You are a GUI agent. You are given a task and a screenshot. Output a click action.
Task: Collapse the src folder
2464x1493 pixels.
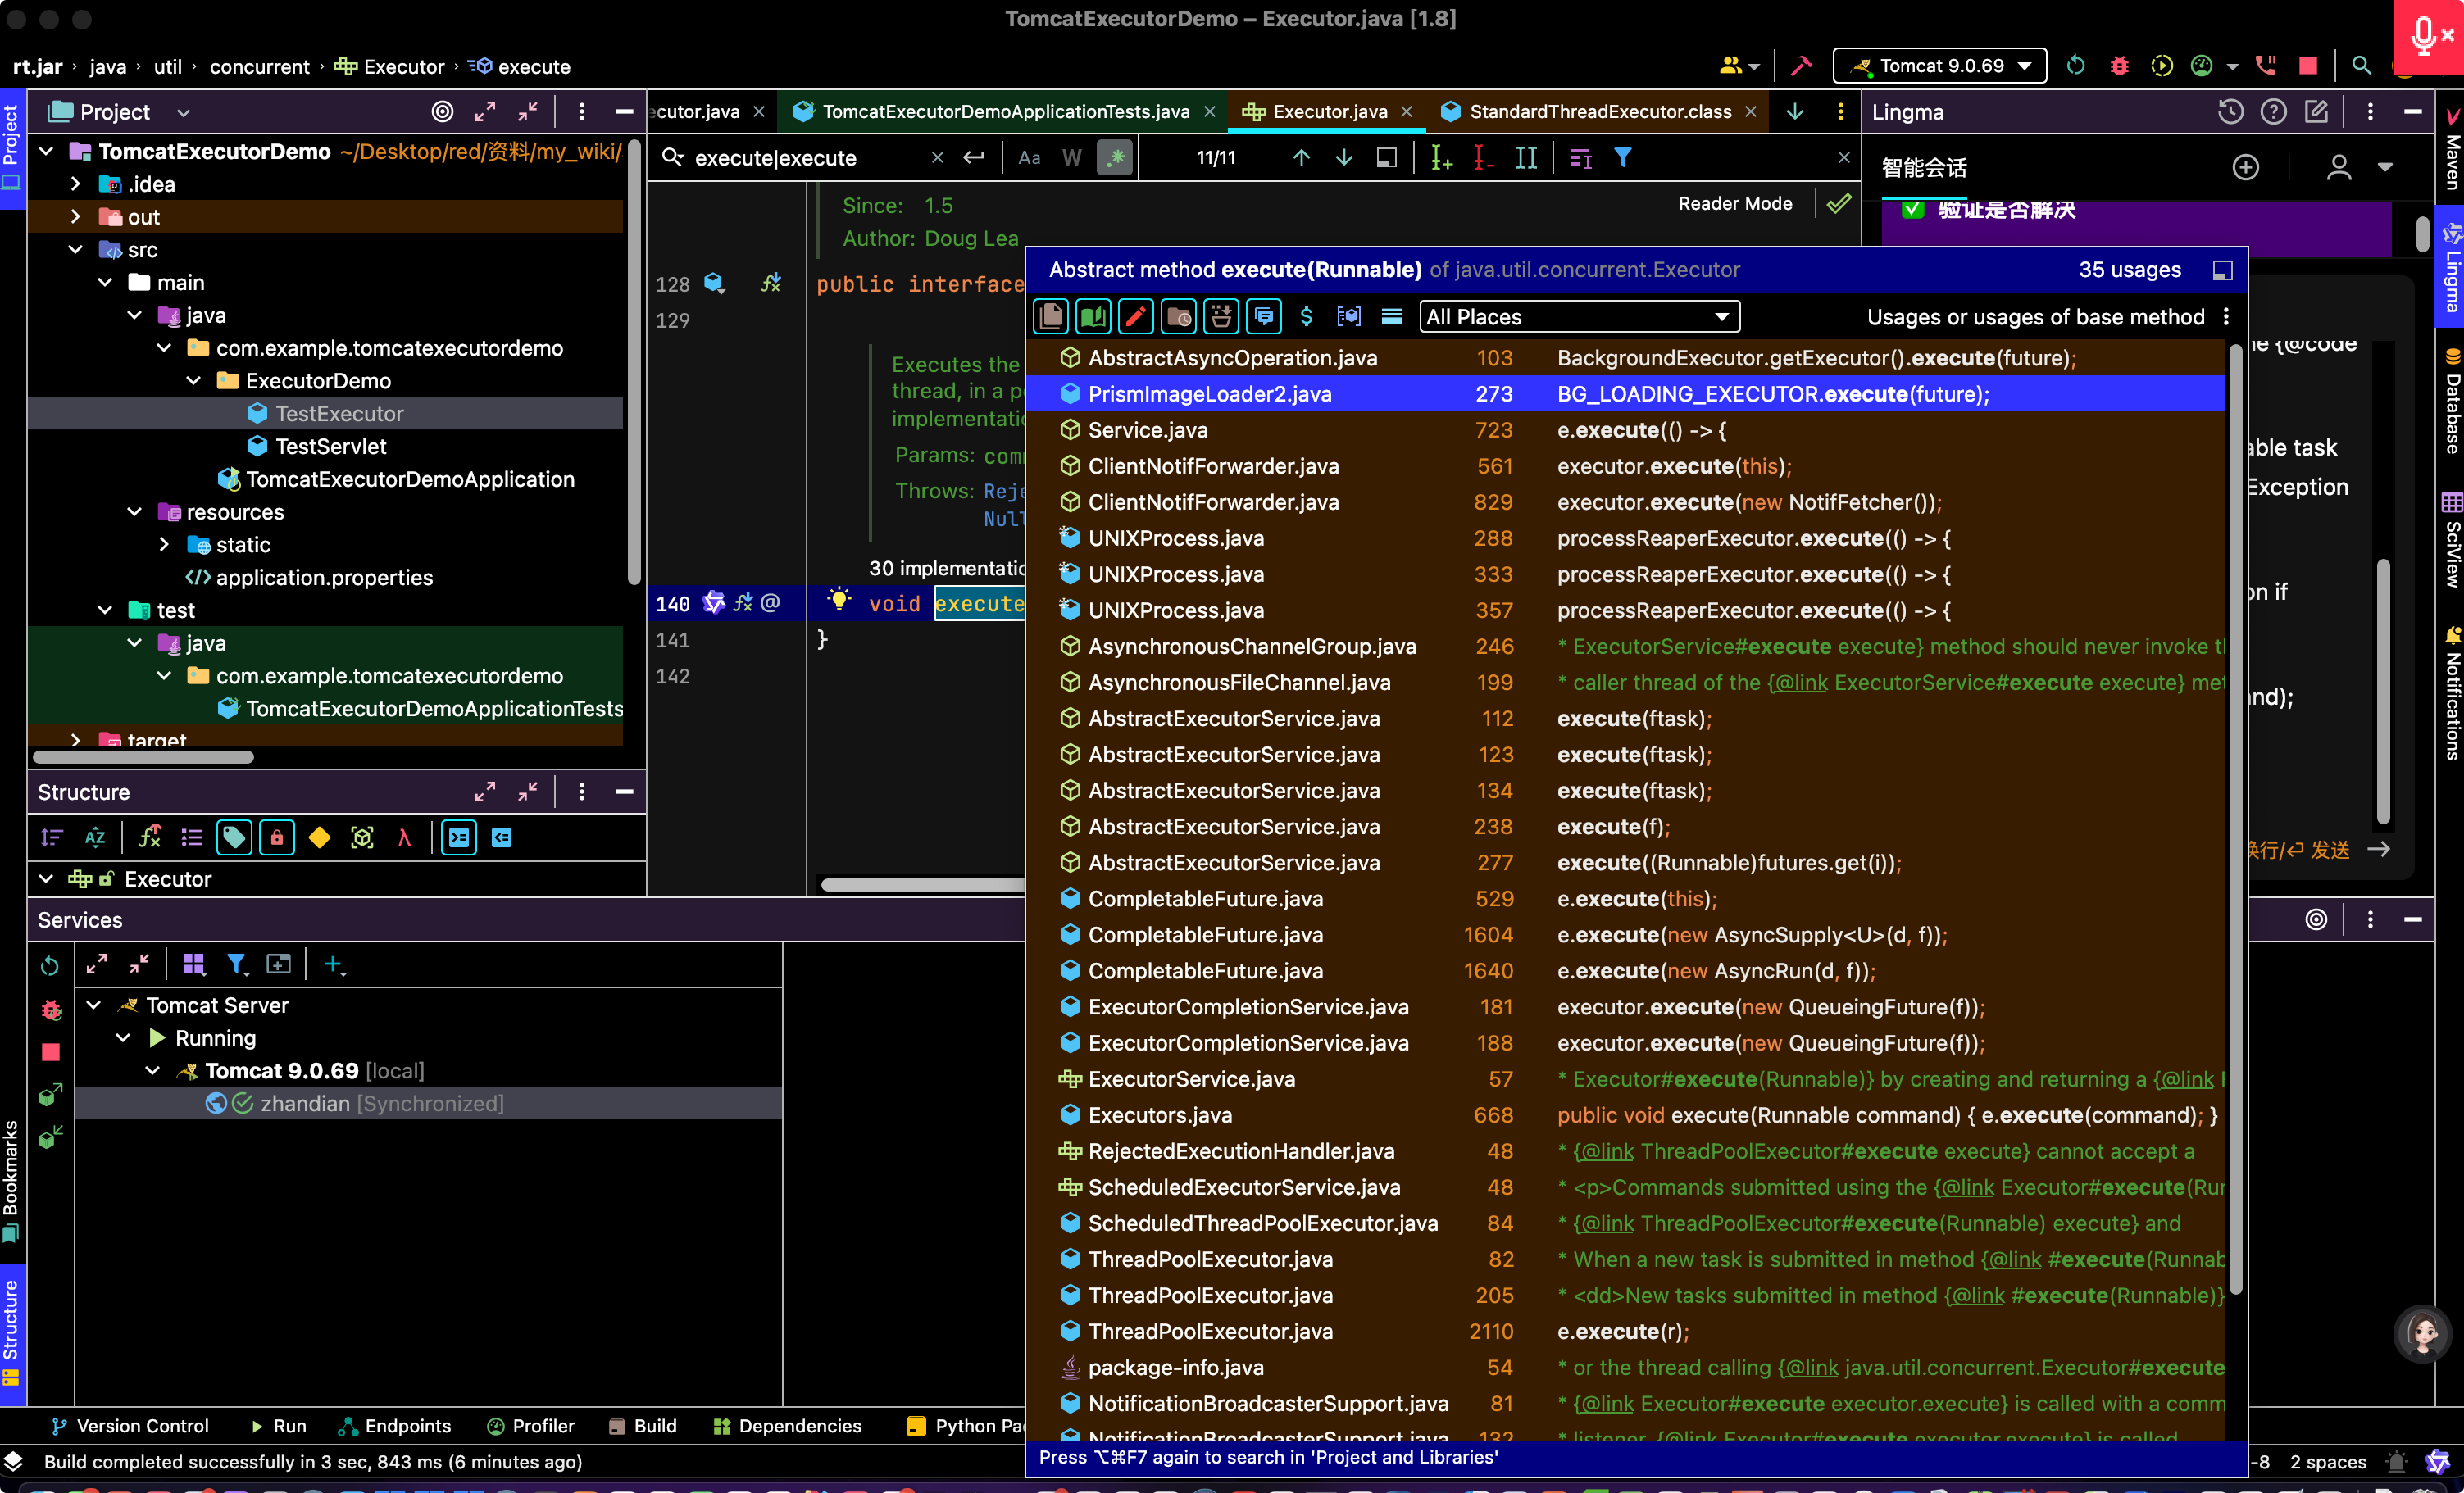76,250
